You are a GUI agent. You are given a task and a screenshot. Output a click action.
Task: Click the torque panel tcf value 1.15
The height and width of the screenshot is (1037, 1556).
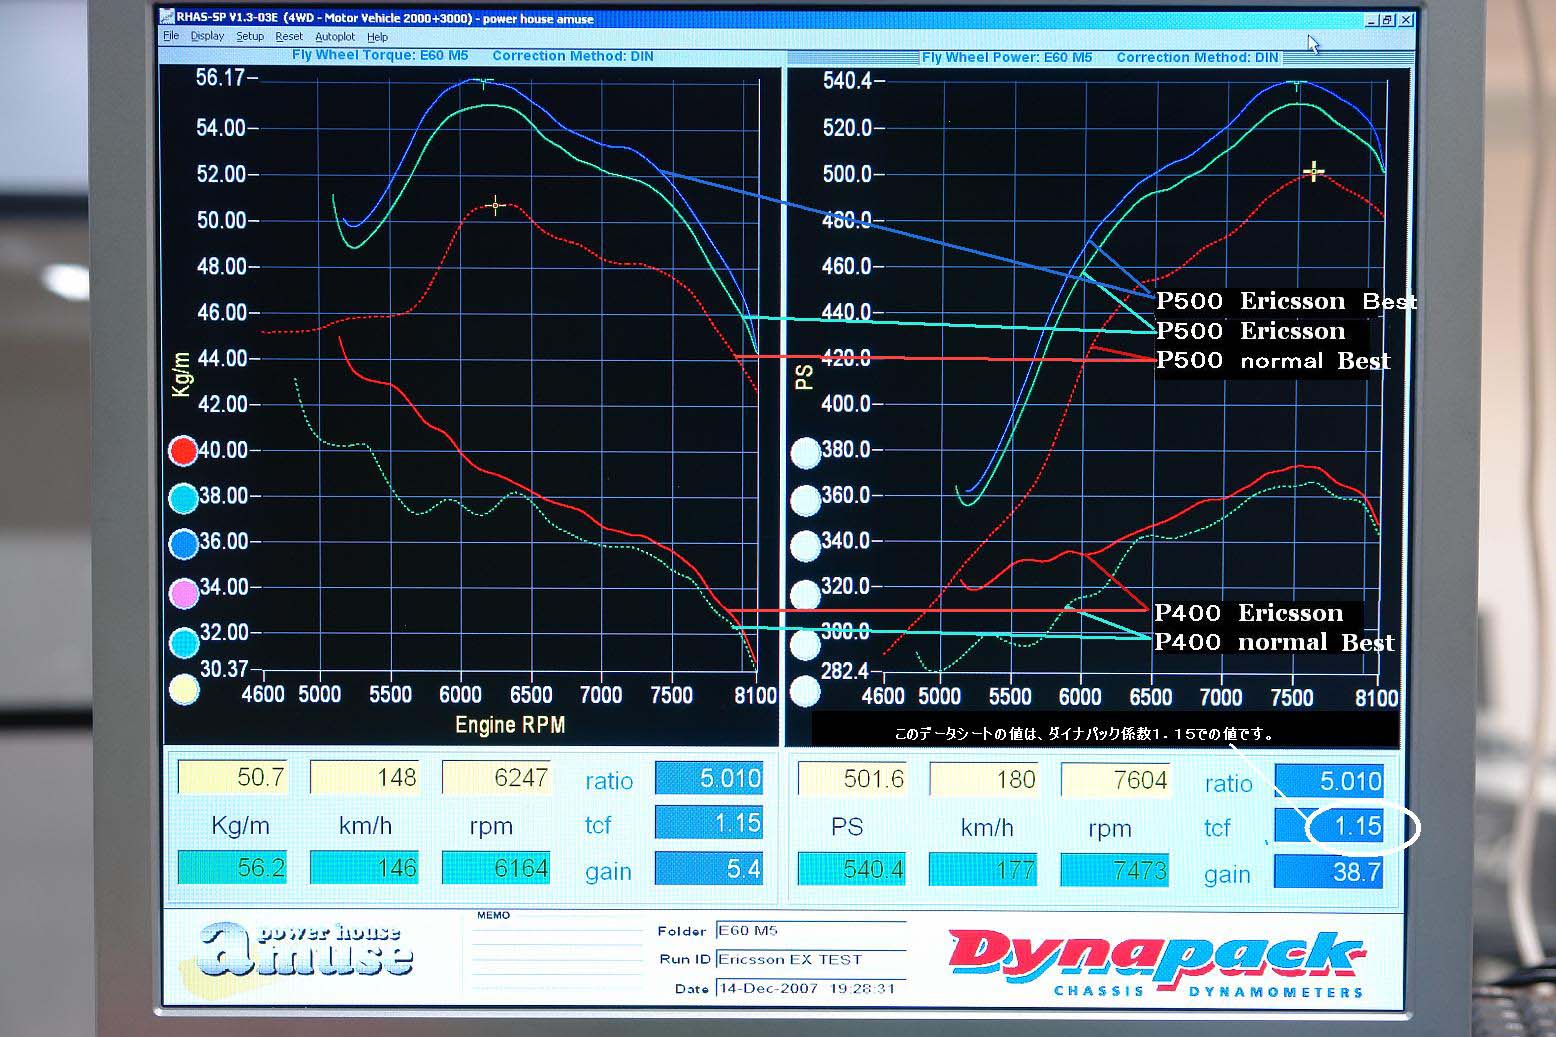(x=709, y=823)
